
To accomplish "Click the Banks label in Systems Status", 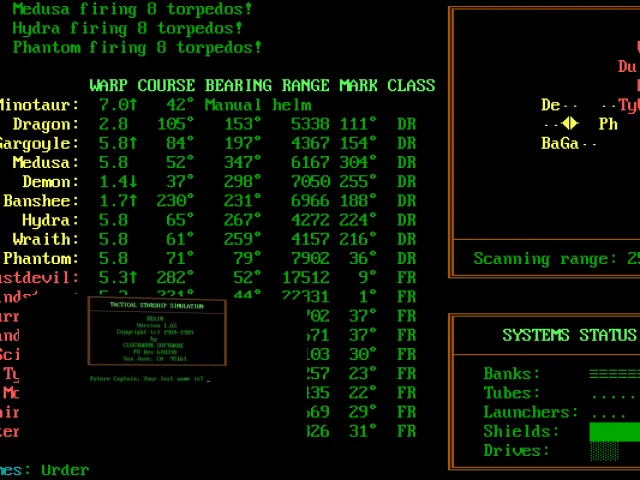I will pos(511,373).
